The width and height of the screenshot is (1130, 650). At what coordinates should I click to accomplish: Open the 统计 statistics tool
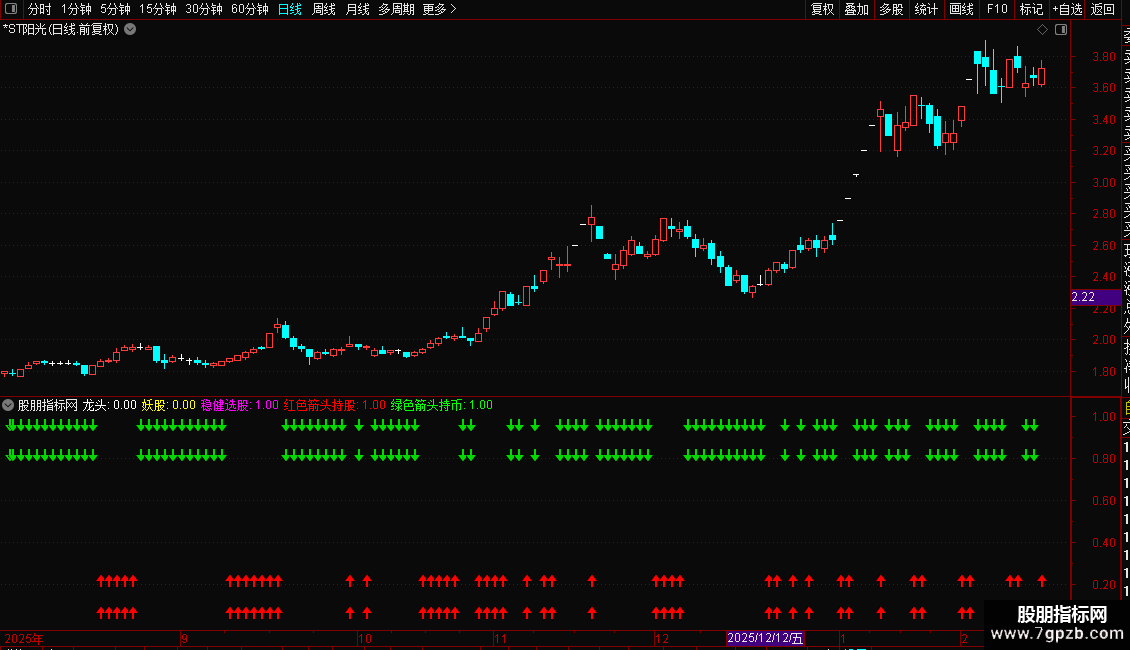(926, 9)
